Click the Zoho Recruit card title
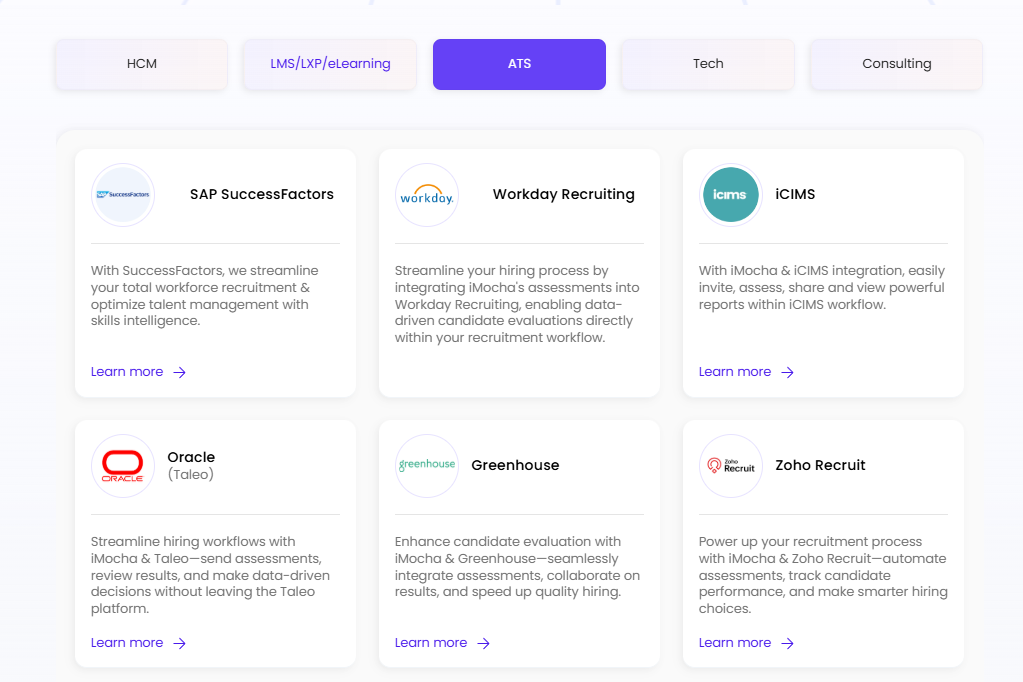 click(x=820, y=465)
